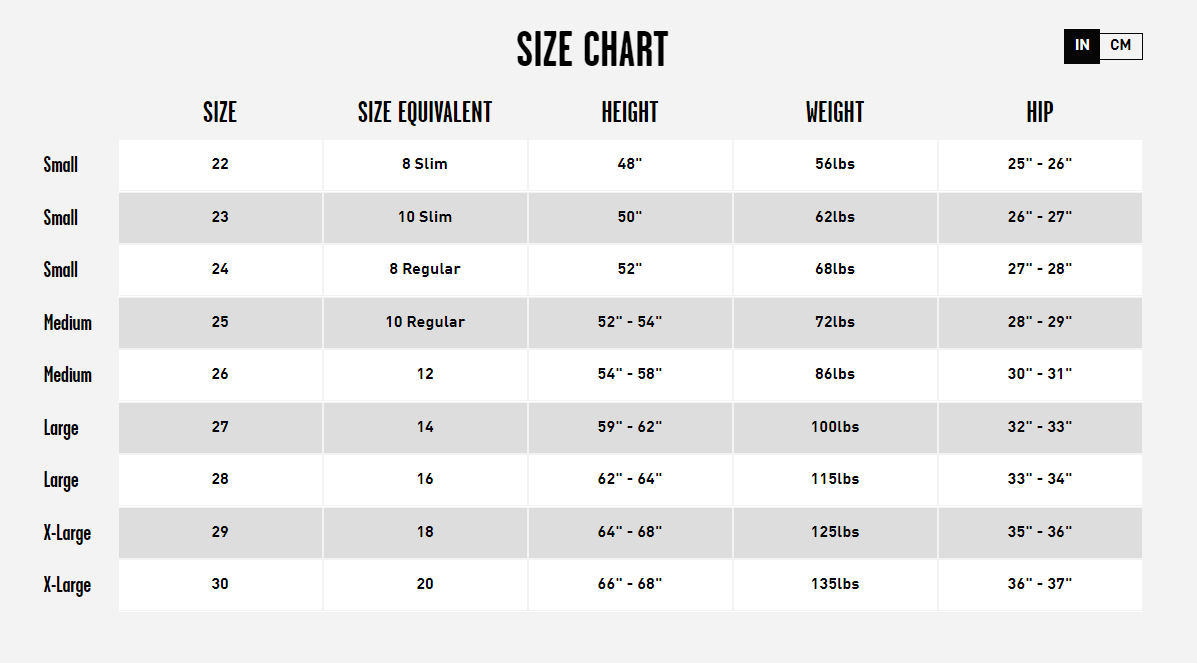Click the HEIGHT column header

click(630, 112)
